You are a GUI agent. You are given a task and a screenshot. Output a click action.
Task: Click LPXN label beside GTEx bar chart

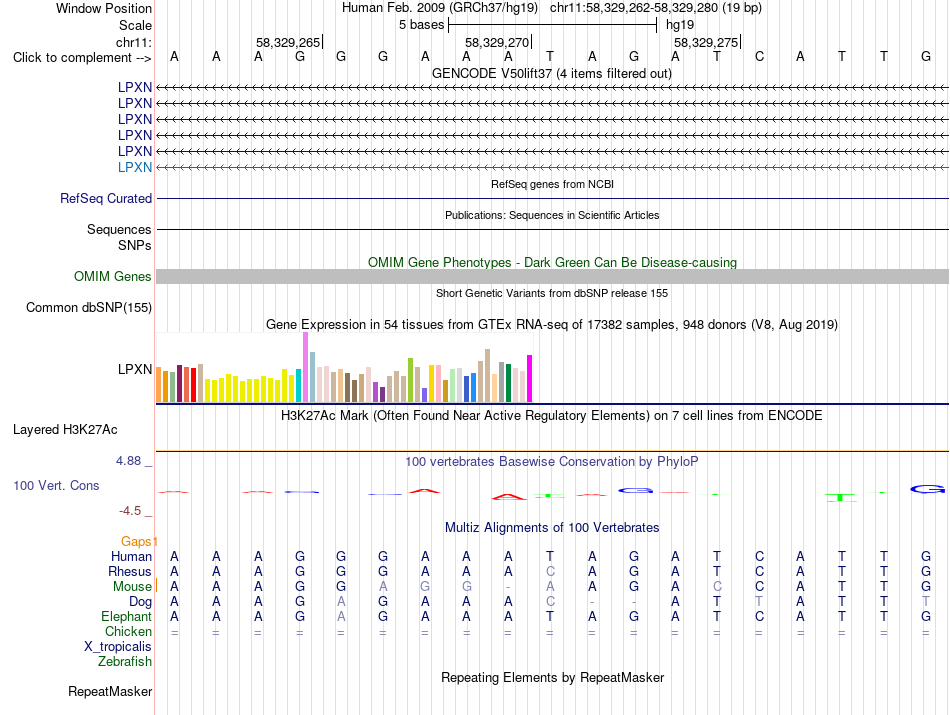point(135,369)
